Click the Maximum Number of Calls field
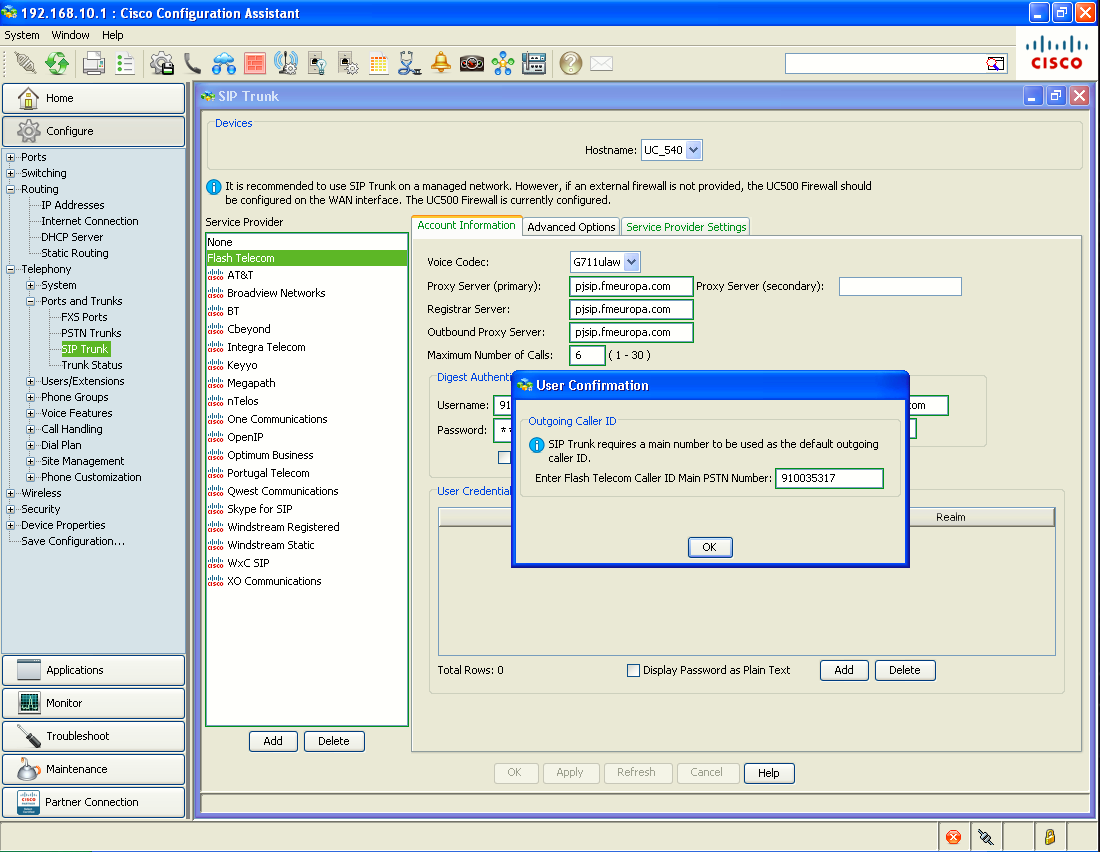1100x852 pixels. coord(587,355)
